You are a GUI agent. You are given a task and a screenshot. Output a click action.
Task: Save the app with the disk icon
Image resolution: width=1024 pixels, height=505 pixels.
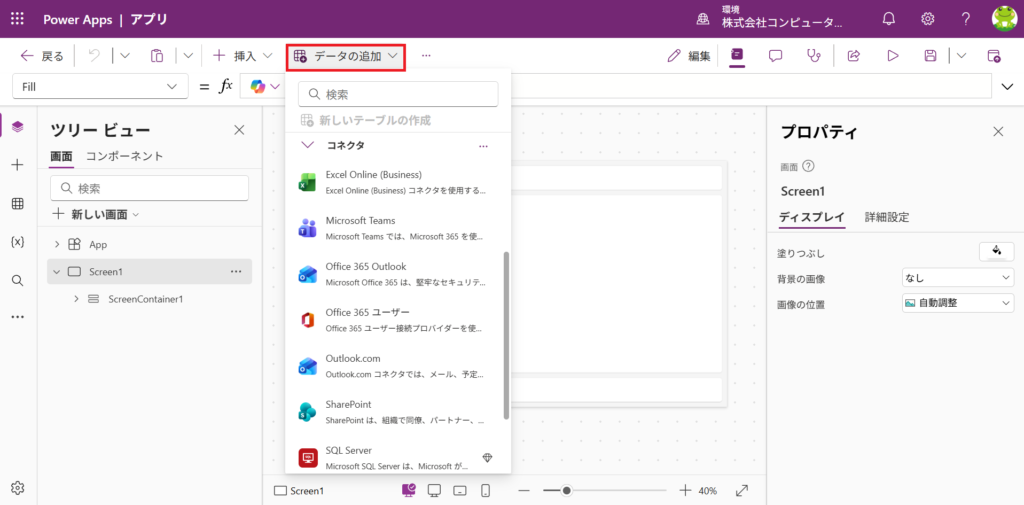(x=931, y=56)
